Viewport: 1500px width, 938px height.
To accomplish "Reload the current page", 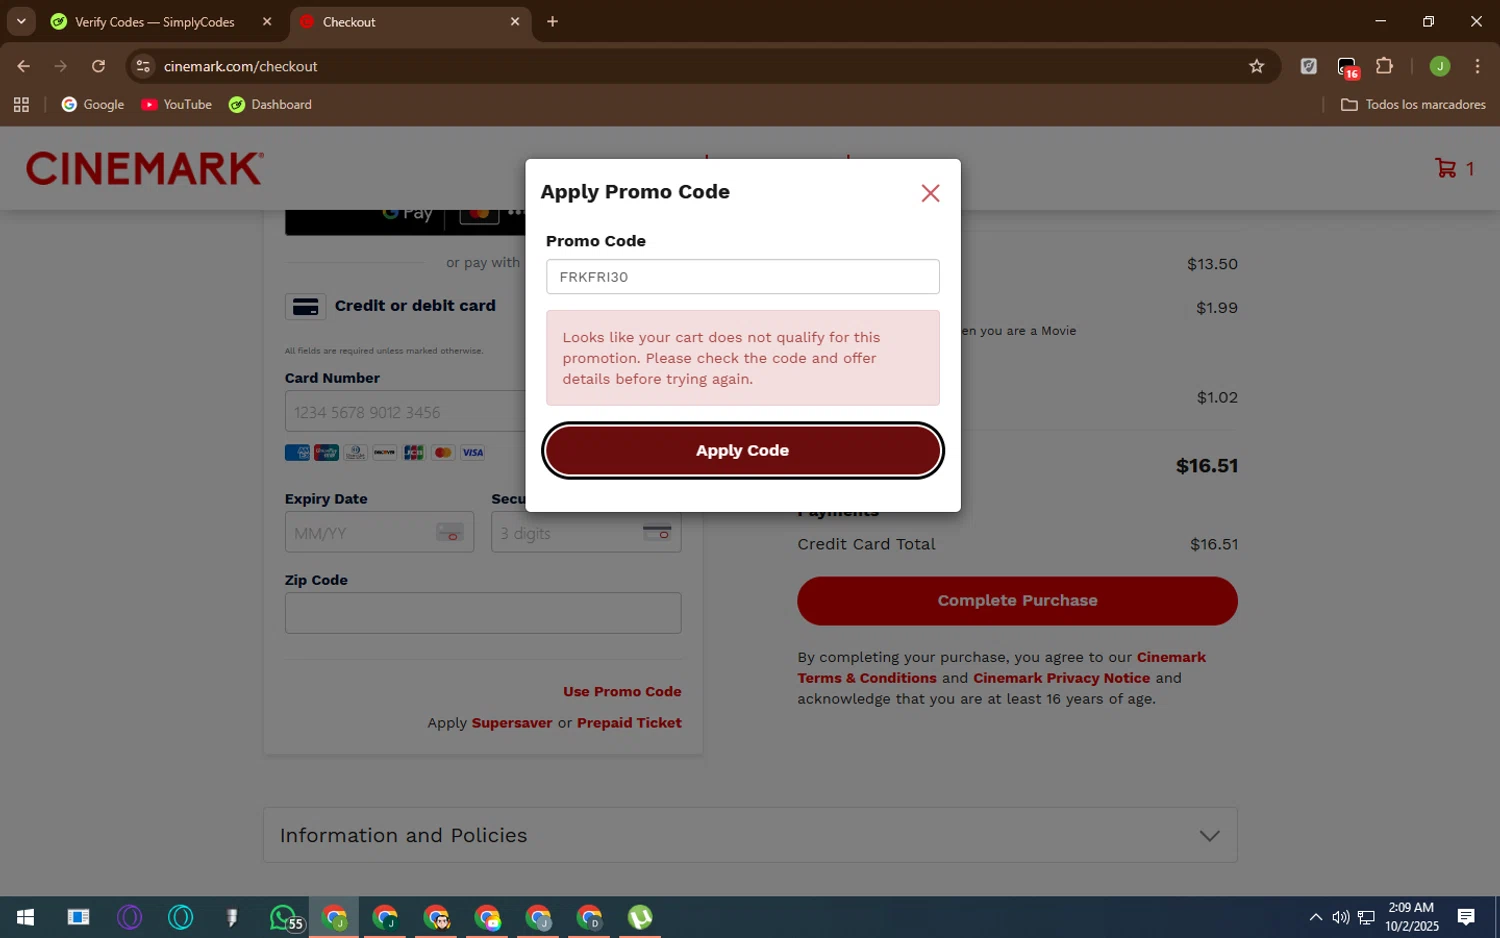I will [98, 66].
